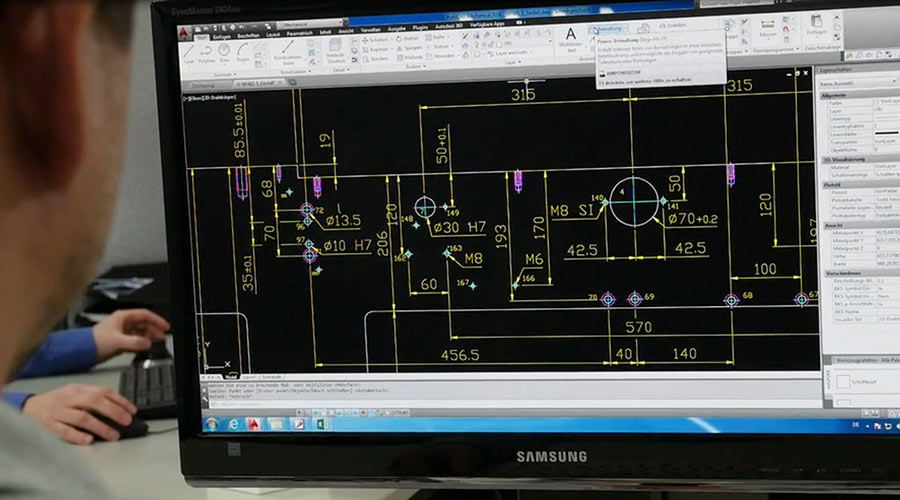Viewport: 900px width, 500px height.
Task: Open the Verwalten ribbon tab
Action: 371,30
